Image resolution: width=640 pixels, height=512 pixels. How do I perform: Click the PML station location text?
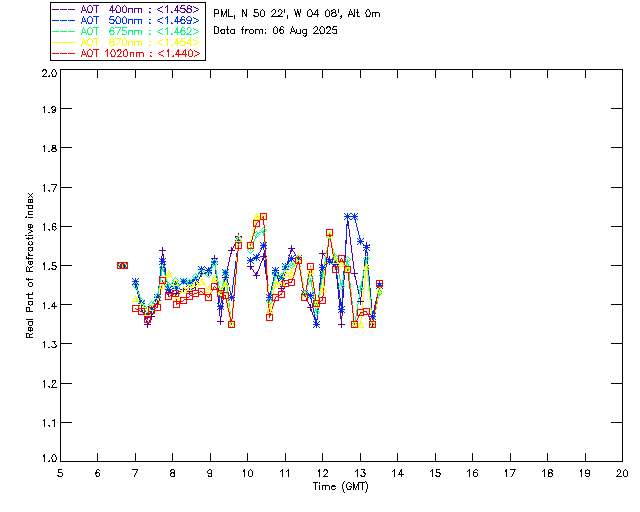(297, 14)
